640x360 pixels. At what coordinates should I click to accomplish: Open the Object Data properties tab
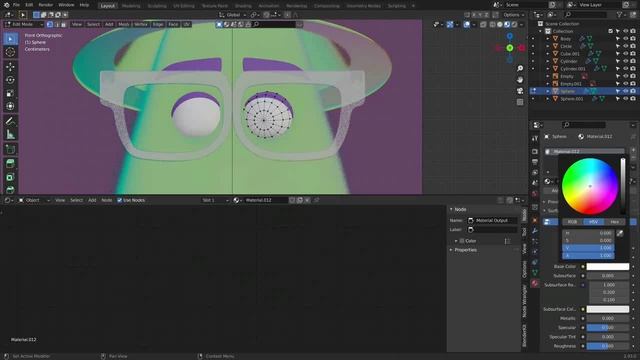pyautogui.click(x=535, y=272)
